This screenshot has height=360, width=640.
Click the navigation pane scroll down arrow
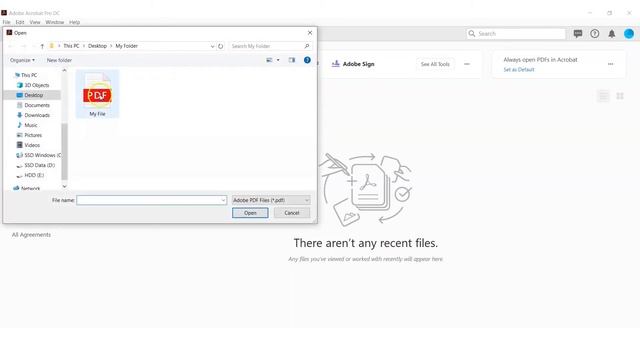point(64,186)
